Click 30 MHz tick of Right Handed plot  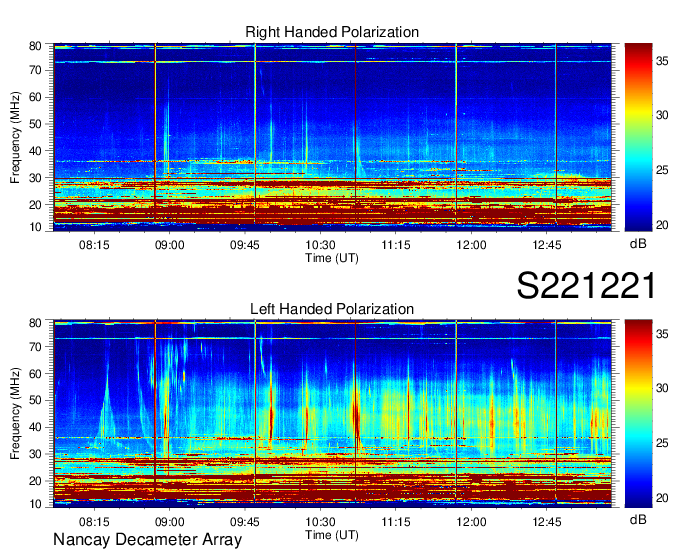click(x=35, y=177)
